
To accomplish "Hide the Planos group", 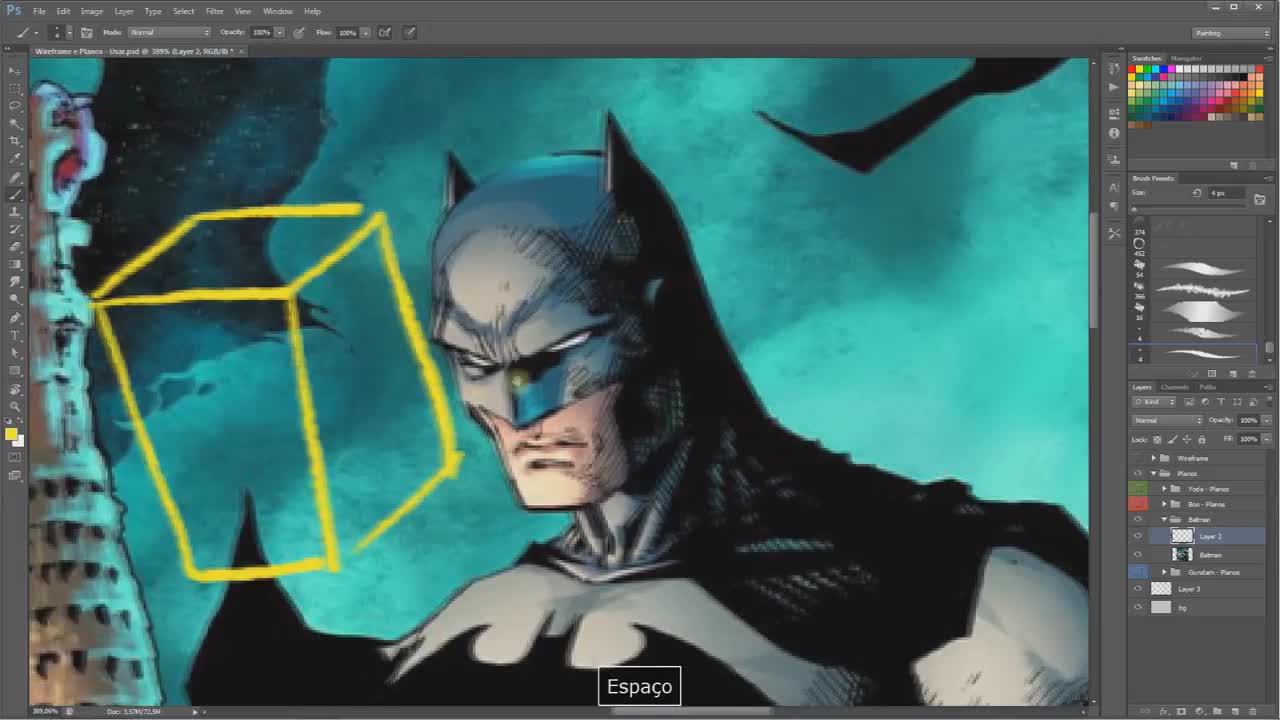I will [x=1138, y=473].
